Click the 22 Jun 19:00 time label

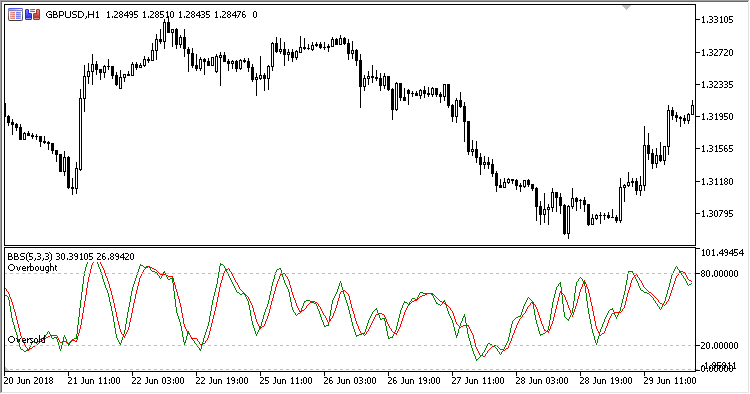pyautogui.click(x=222, y=381)
